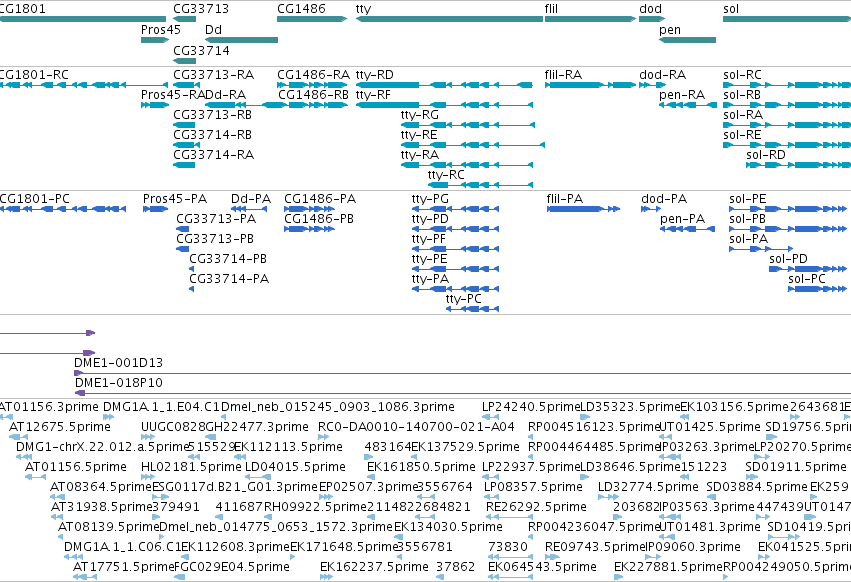
Task: Open the CG1486-PB protein label
Action: coord(319,219)
